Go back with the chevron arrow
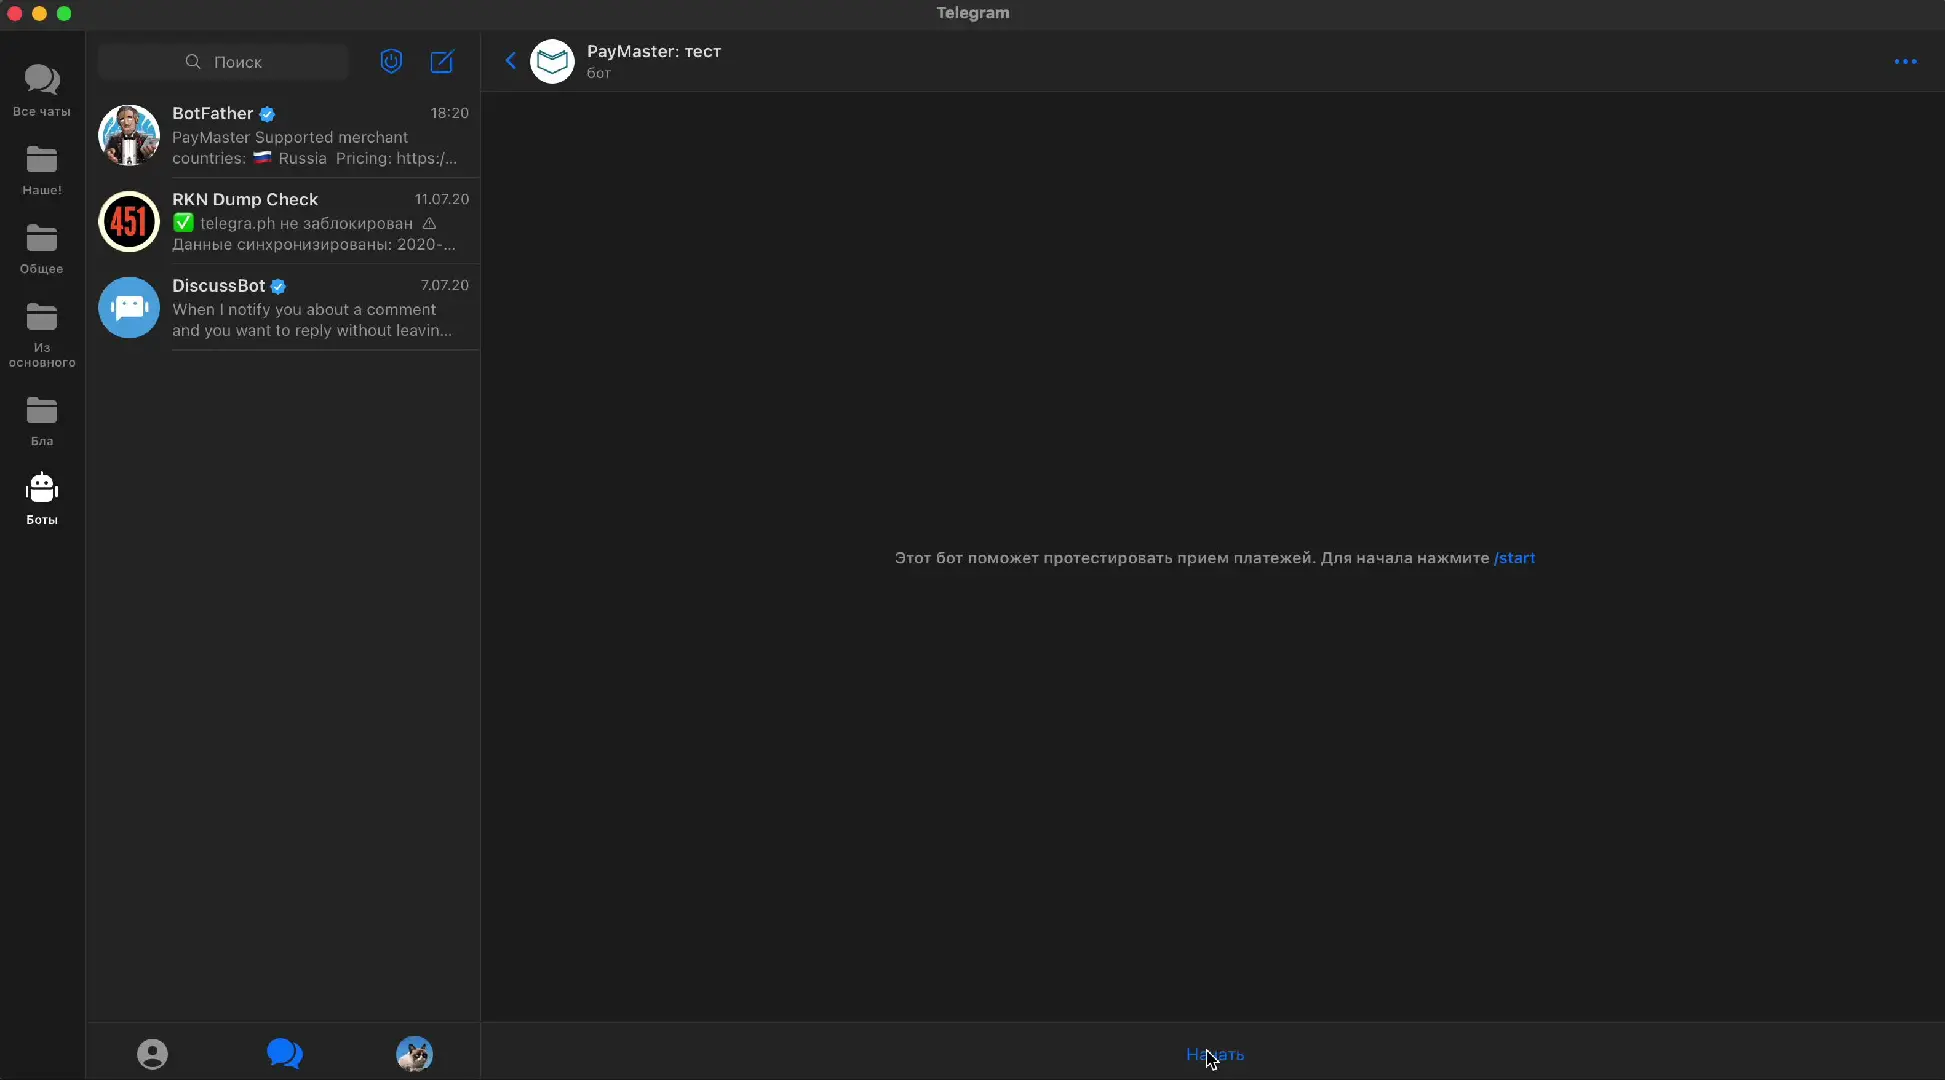Viewport: 1945px width, 1080px height. (x=510, y=61)
